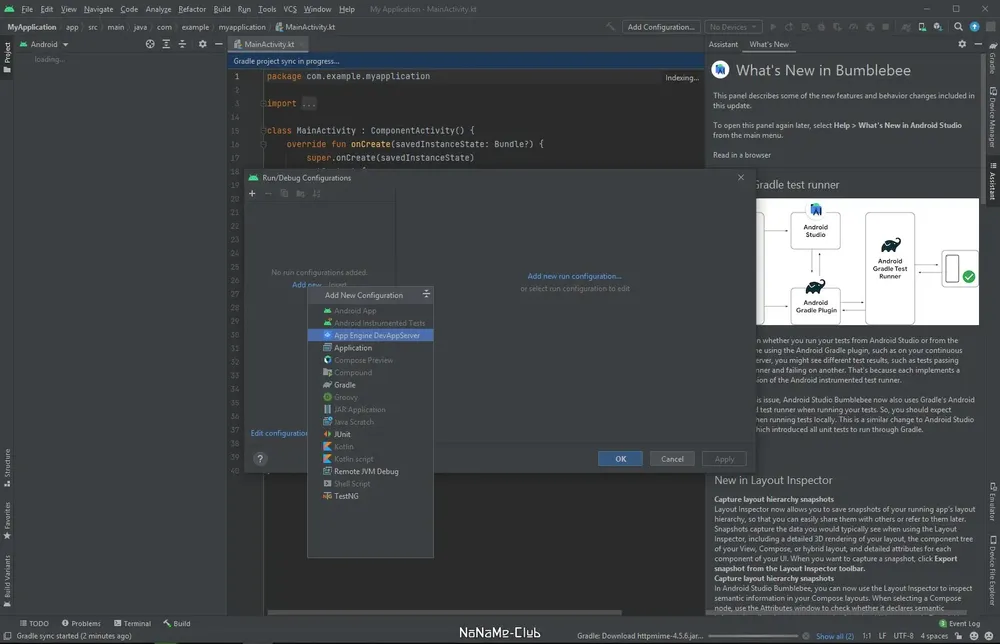Open the Assistant panel settings gear

coord(962,44)
